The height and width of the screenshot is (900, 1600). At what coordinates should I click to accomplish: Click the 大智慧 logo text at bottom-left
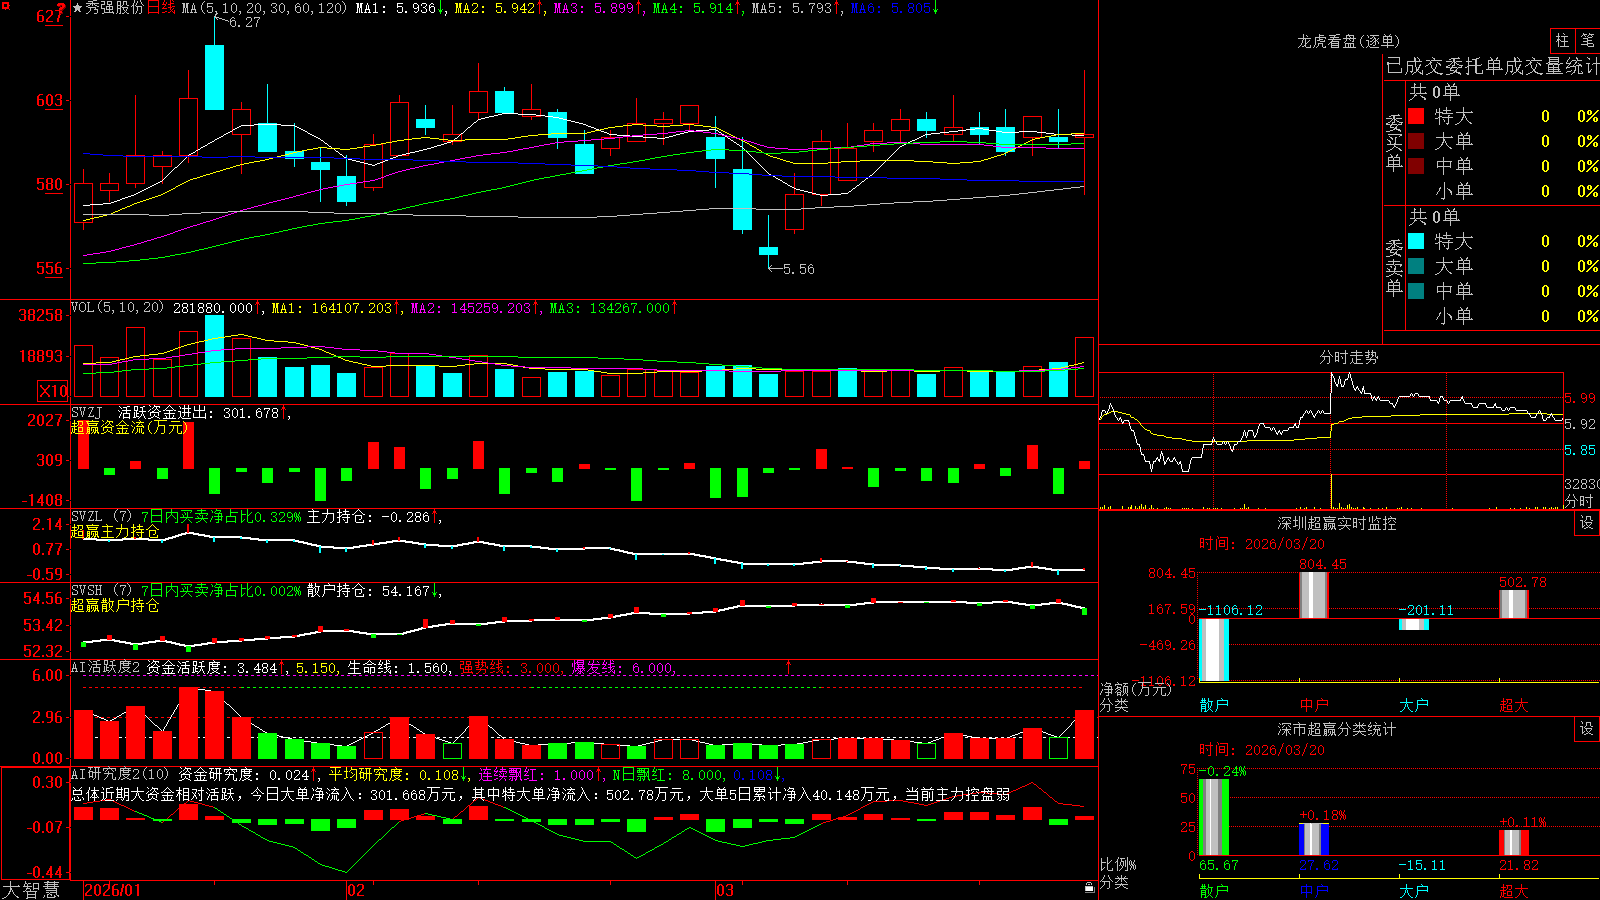click(31, 890)
